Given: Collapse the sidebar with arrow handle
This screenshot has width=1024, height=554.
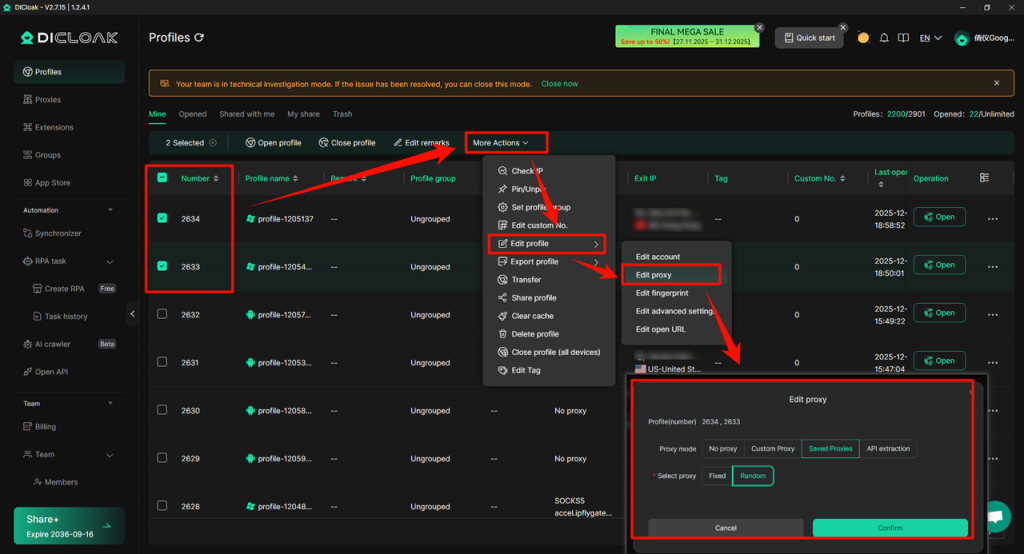Looking at the screenshot, I should point(133,315).
